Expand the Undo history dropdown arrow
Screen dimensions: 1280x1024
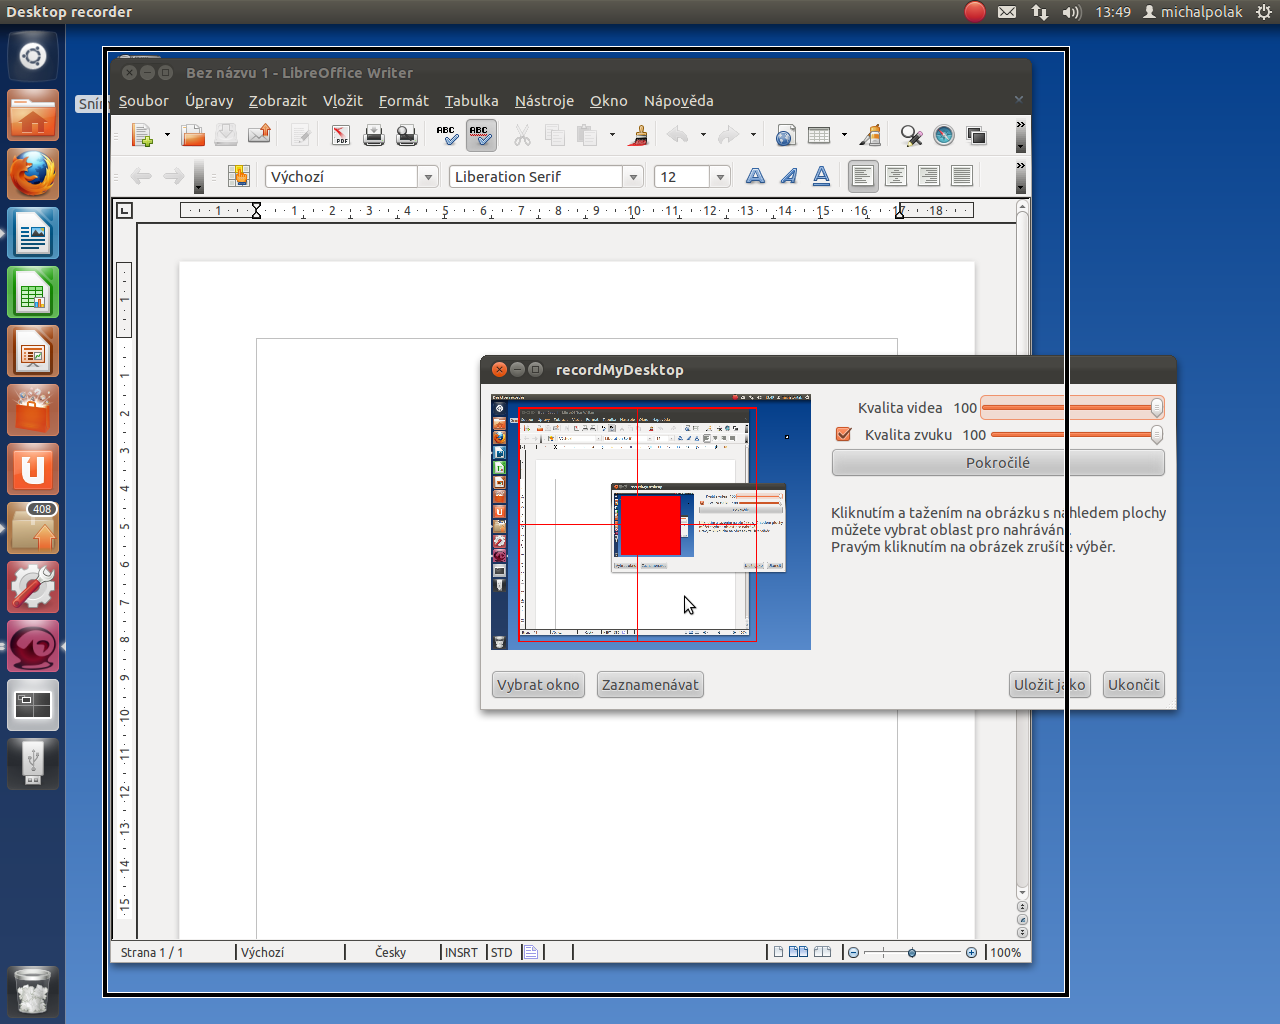coord(703,135)
